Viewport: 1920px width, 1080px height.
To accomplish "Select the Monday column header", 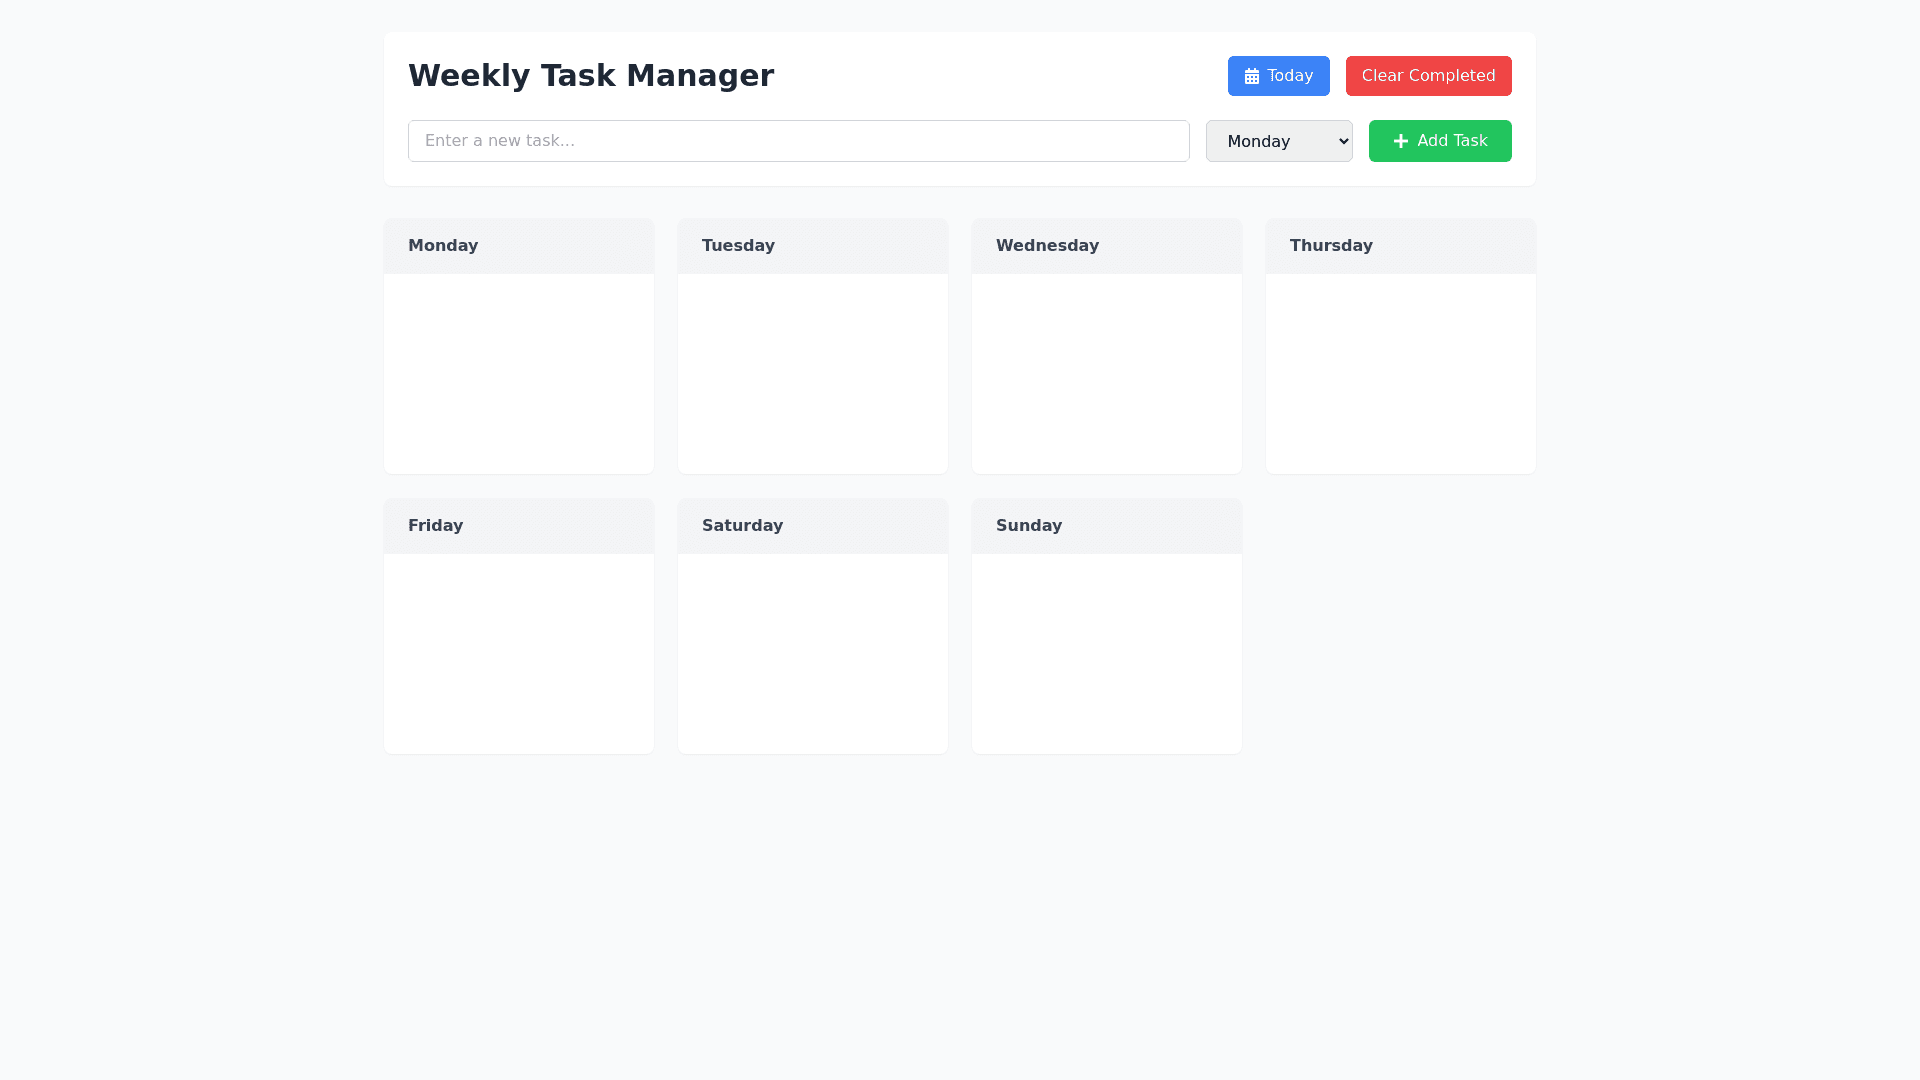I will [x=443, y=246].
